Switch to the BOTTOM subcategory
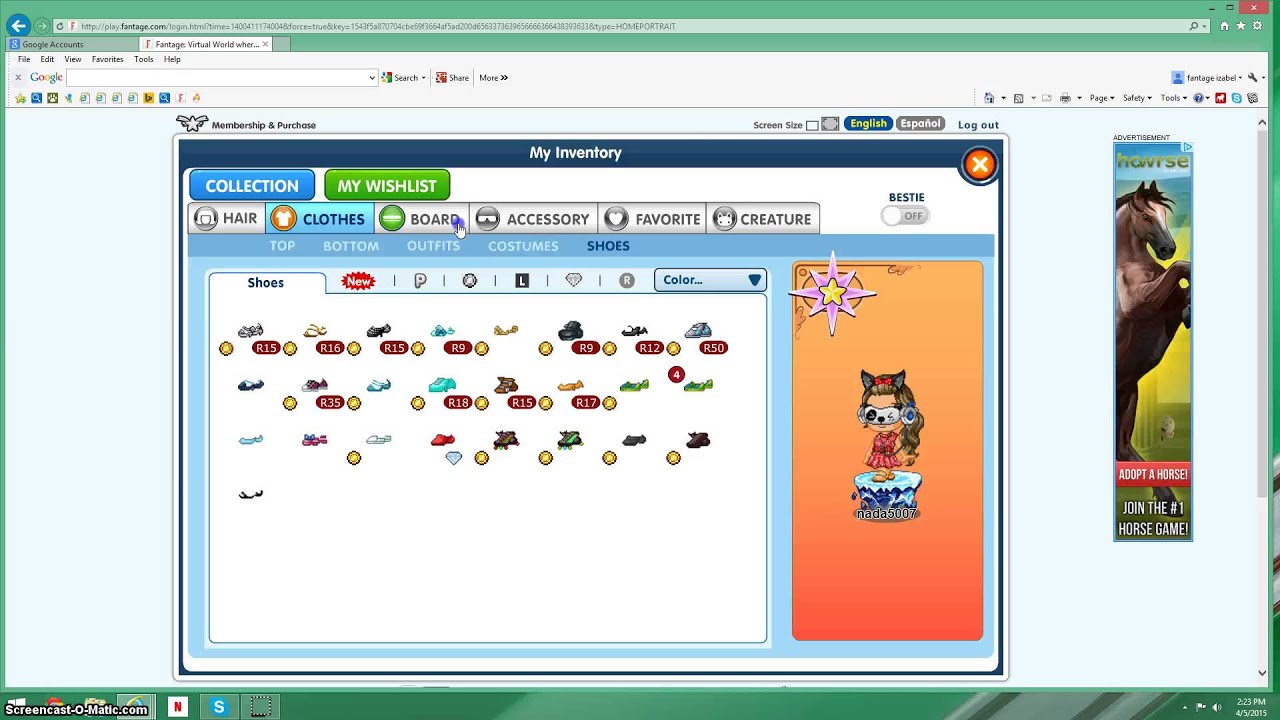Screen dimensions: 1280x720 tap(351, 246)
